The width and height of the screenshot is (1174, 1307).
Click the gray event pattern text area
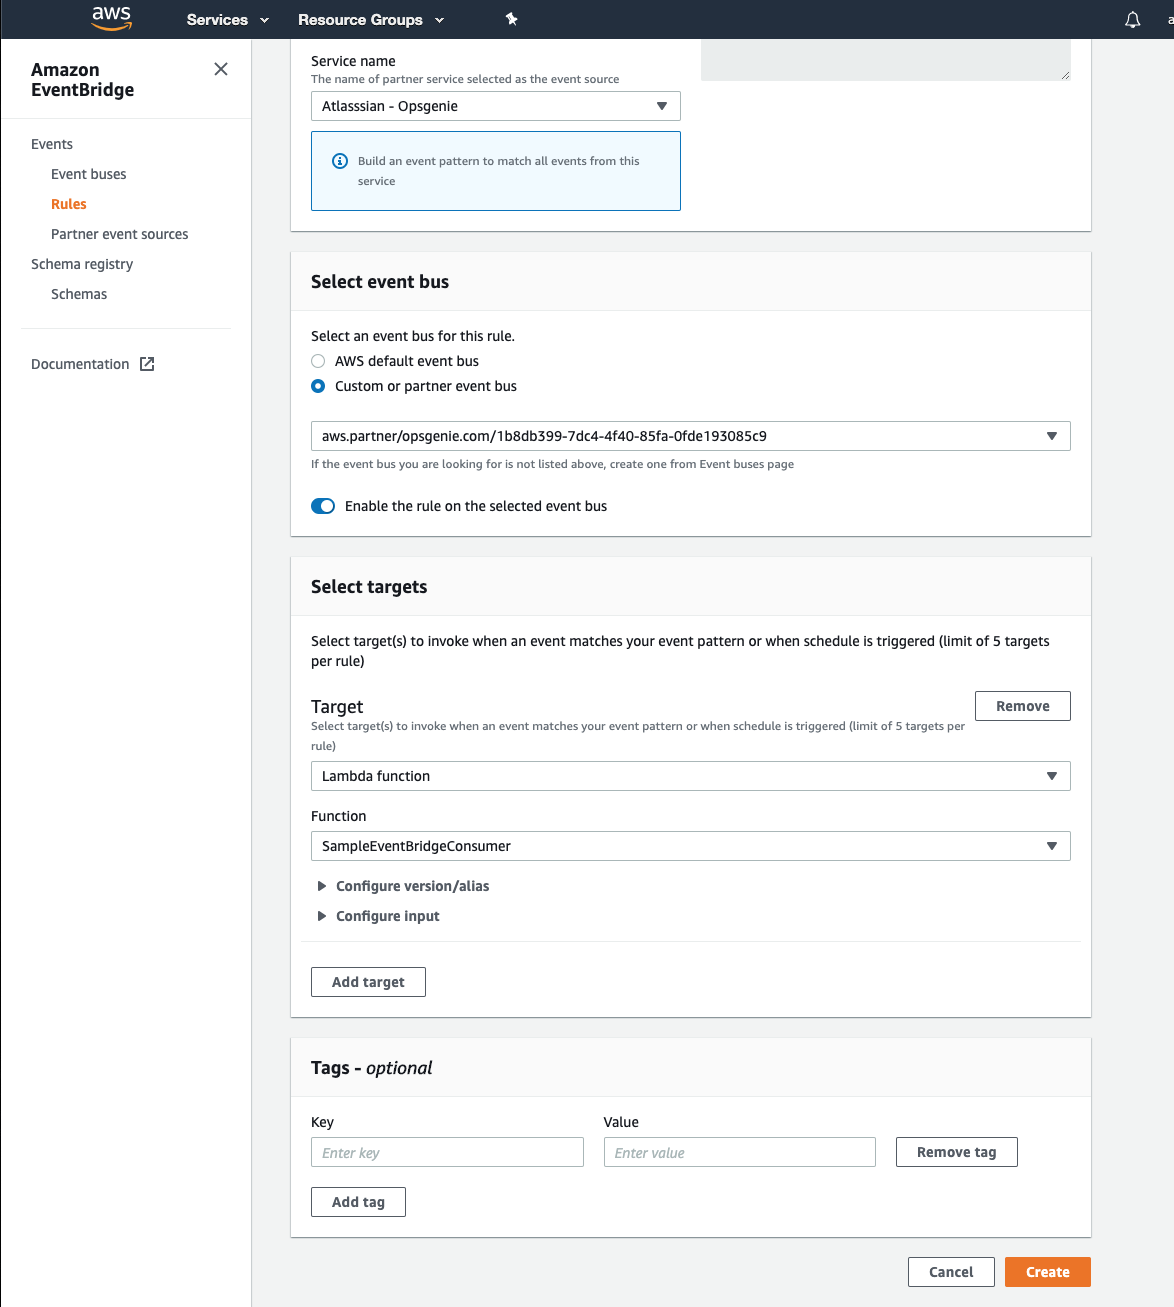(886, 59)
